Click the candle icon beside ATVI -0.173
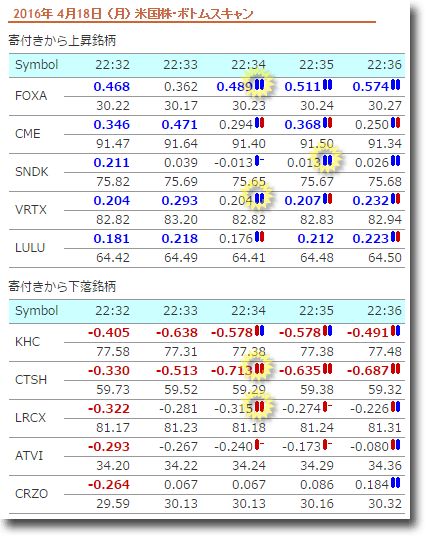This screenshot has height=536, width=427. [x=328, y=444]
